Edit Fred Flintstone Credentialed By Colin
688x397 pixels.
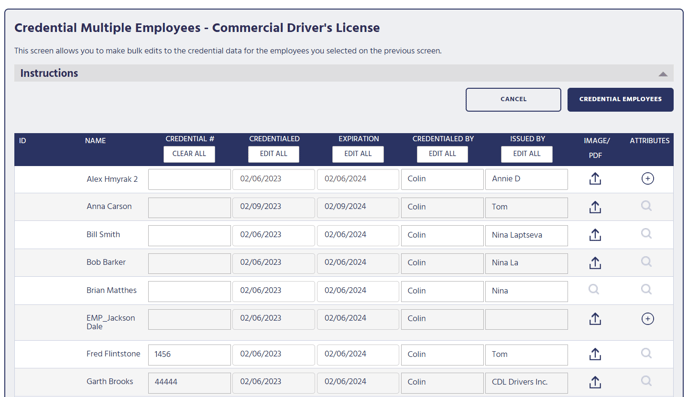pyautogui.click(x=442, y=355)
